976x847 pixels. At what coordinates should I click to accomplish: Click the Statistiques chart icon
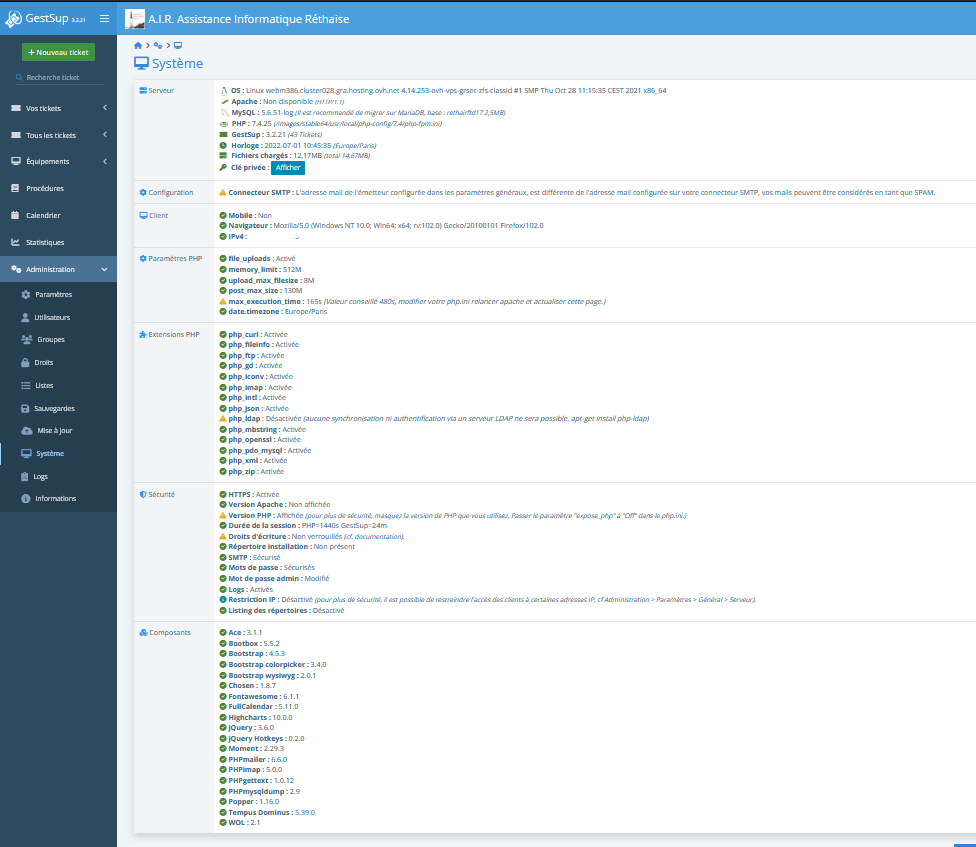click(15, 242)
